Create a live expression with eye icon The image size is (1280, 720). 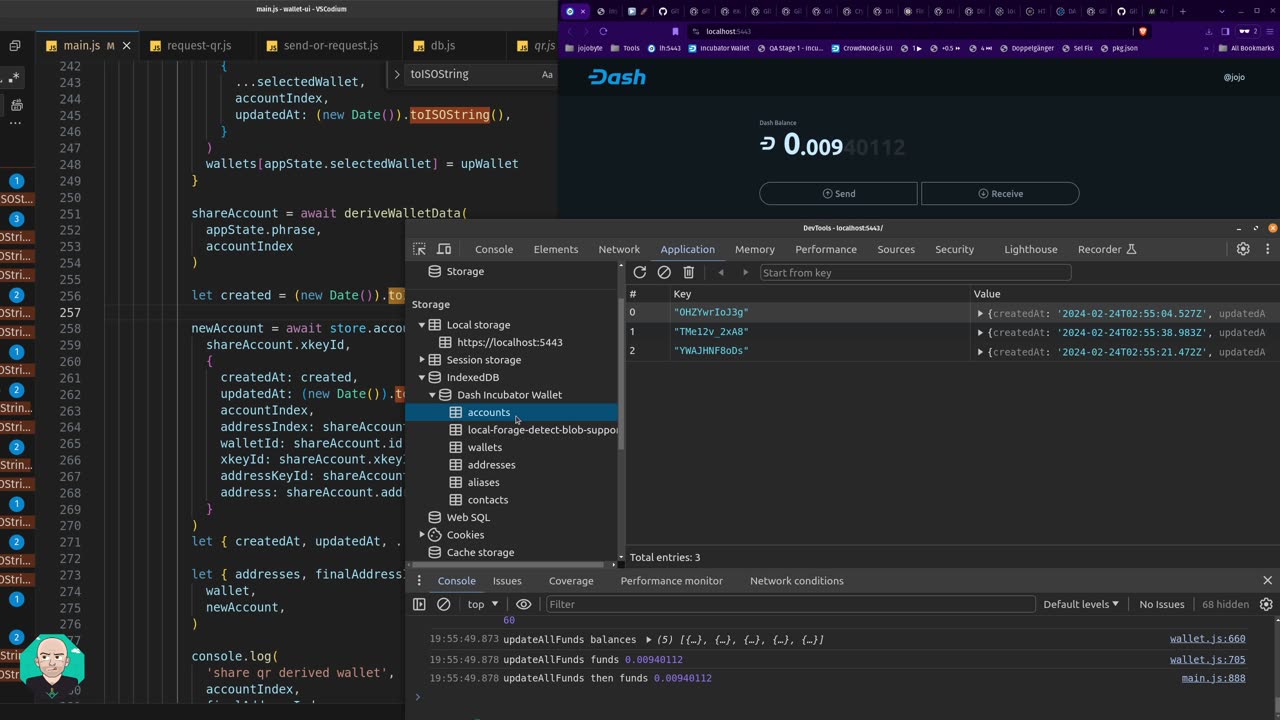[x=523, y=604]
